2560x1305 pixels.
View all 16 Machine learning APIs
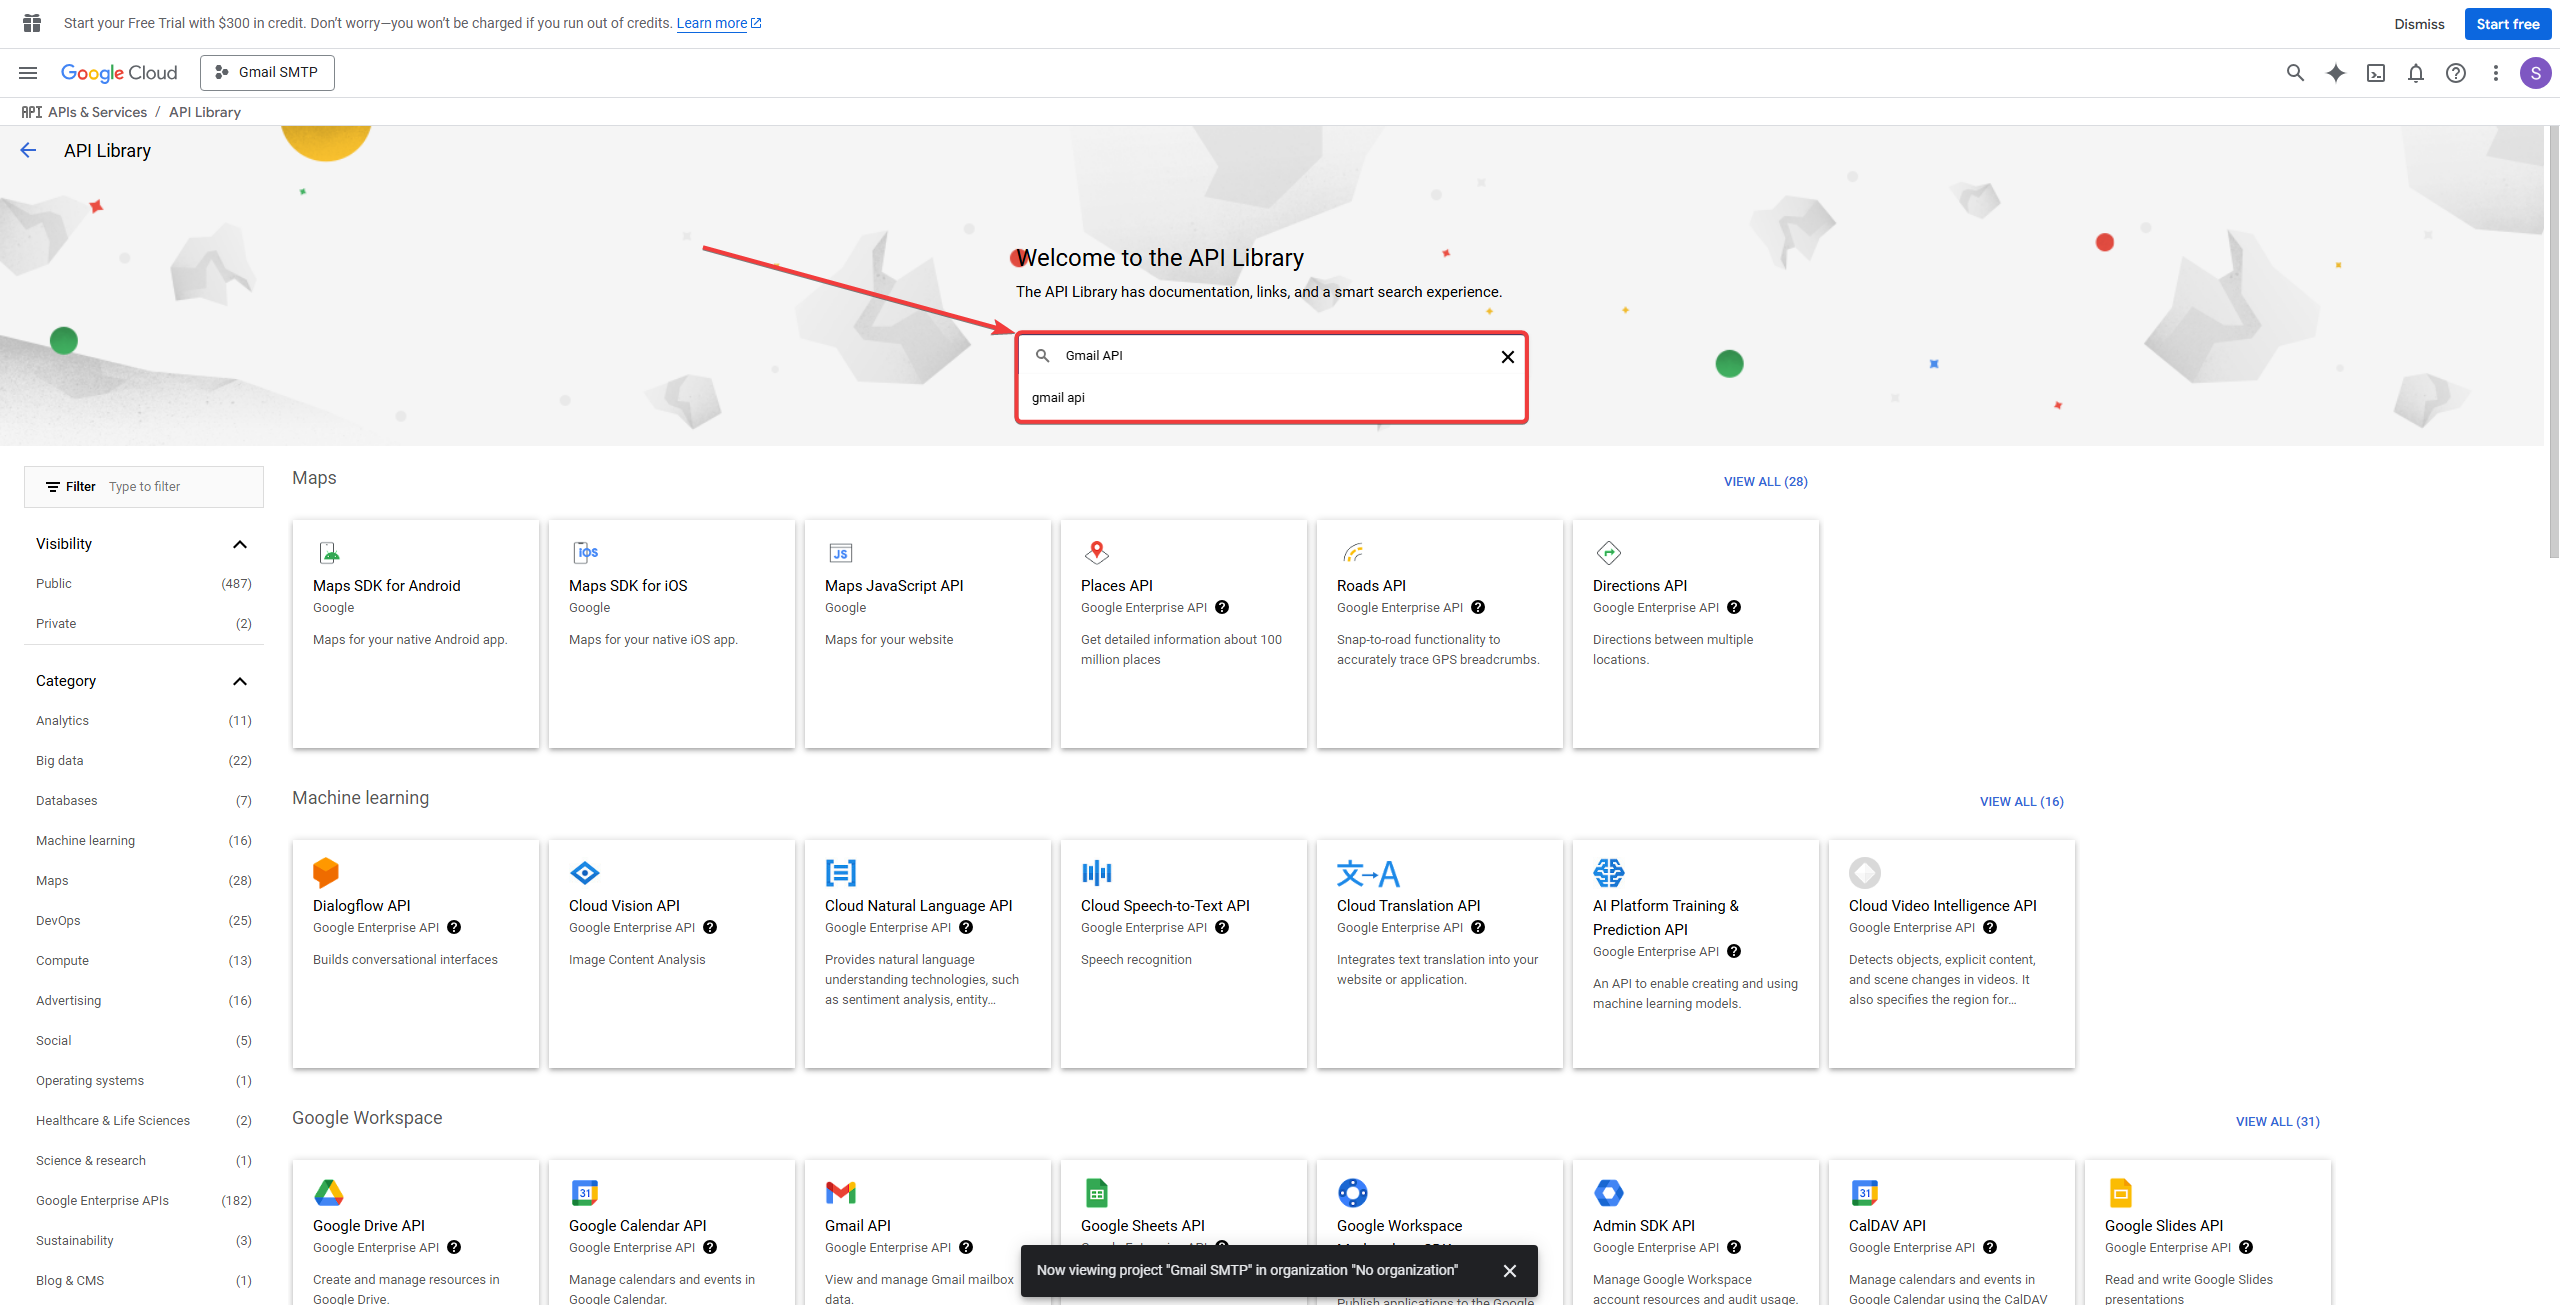click(2021, 802)
